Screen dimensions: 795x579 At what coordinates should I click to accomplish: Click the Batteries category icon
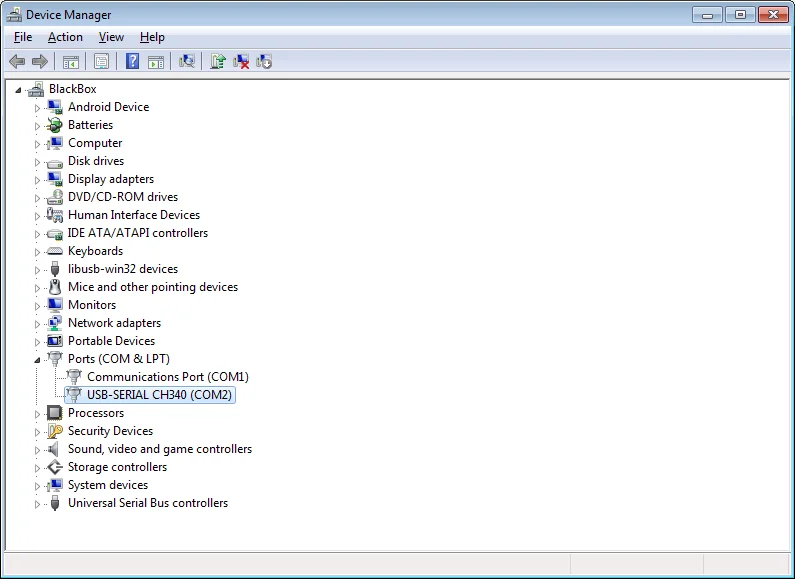(x=55, y=125)
